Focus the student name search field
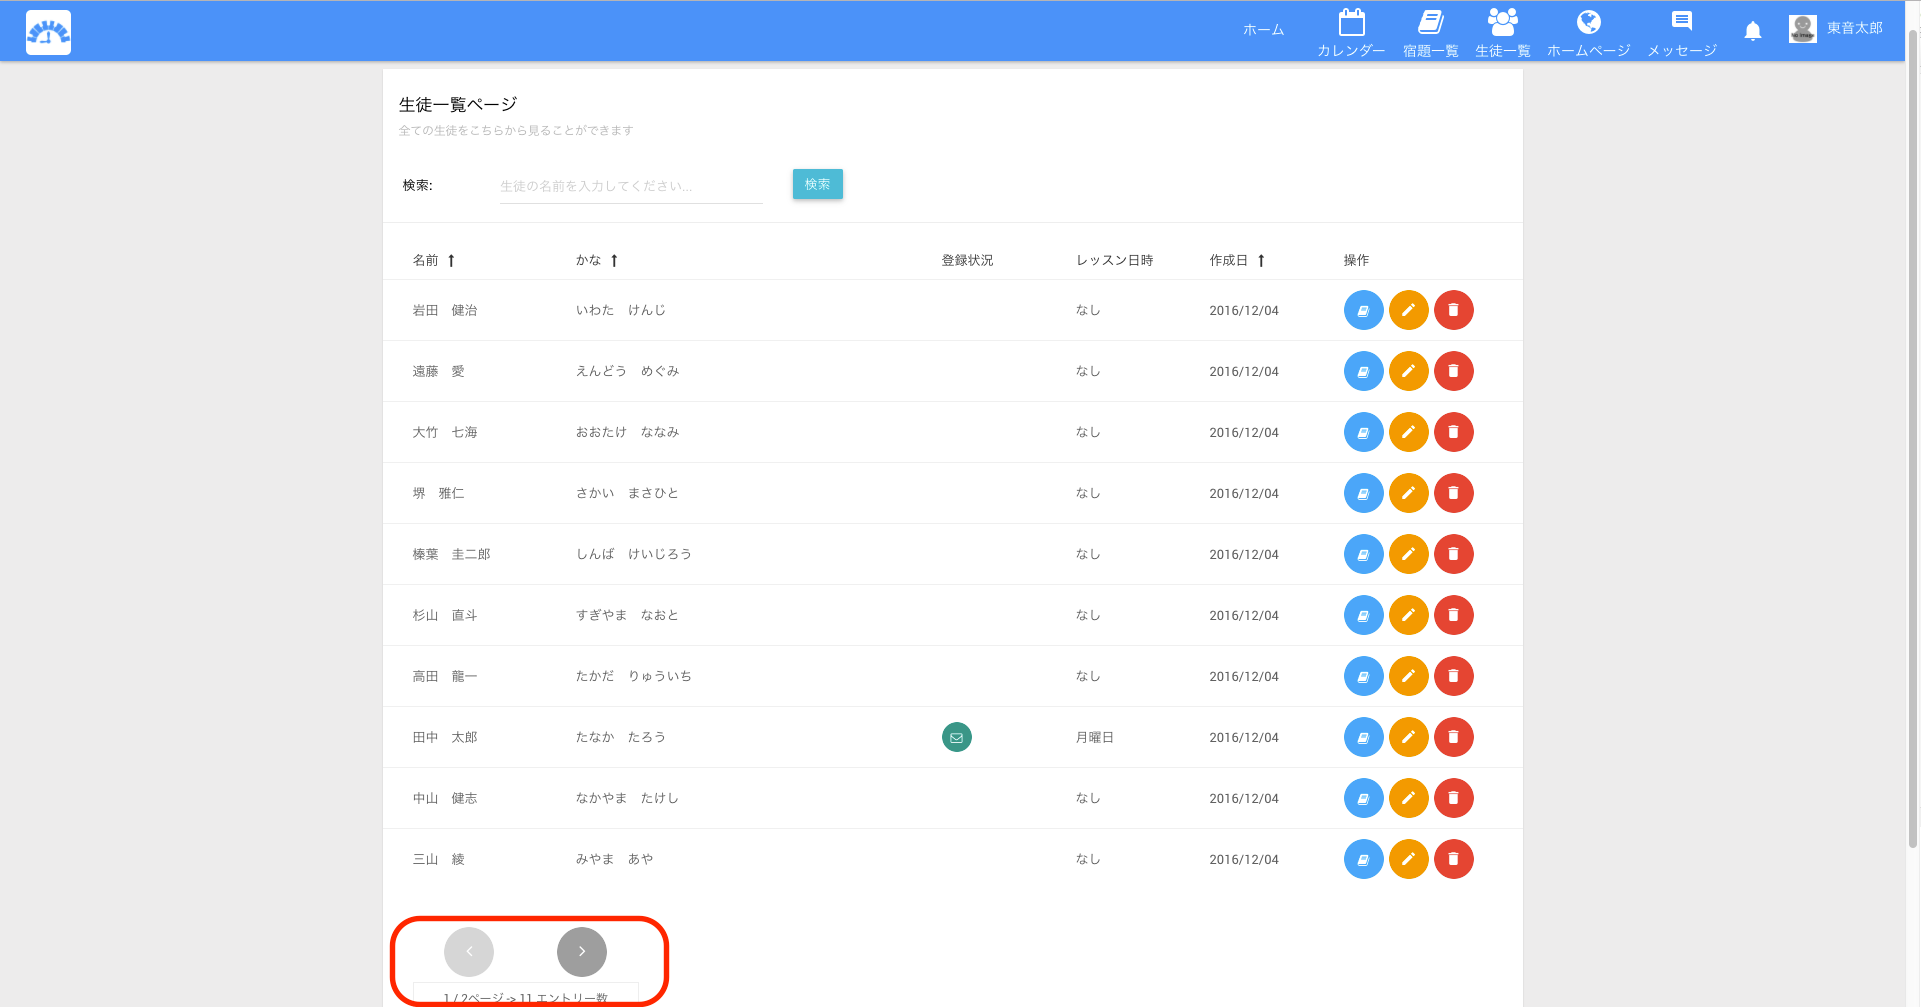The height and width of the screenshot is (1007, 1921). (x=630, y=186)
